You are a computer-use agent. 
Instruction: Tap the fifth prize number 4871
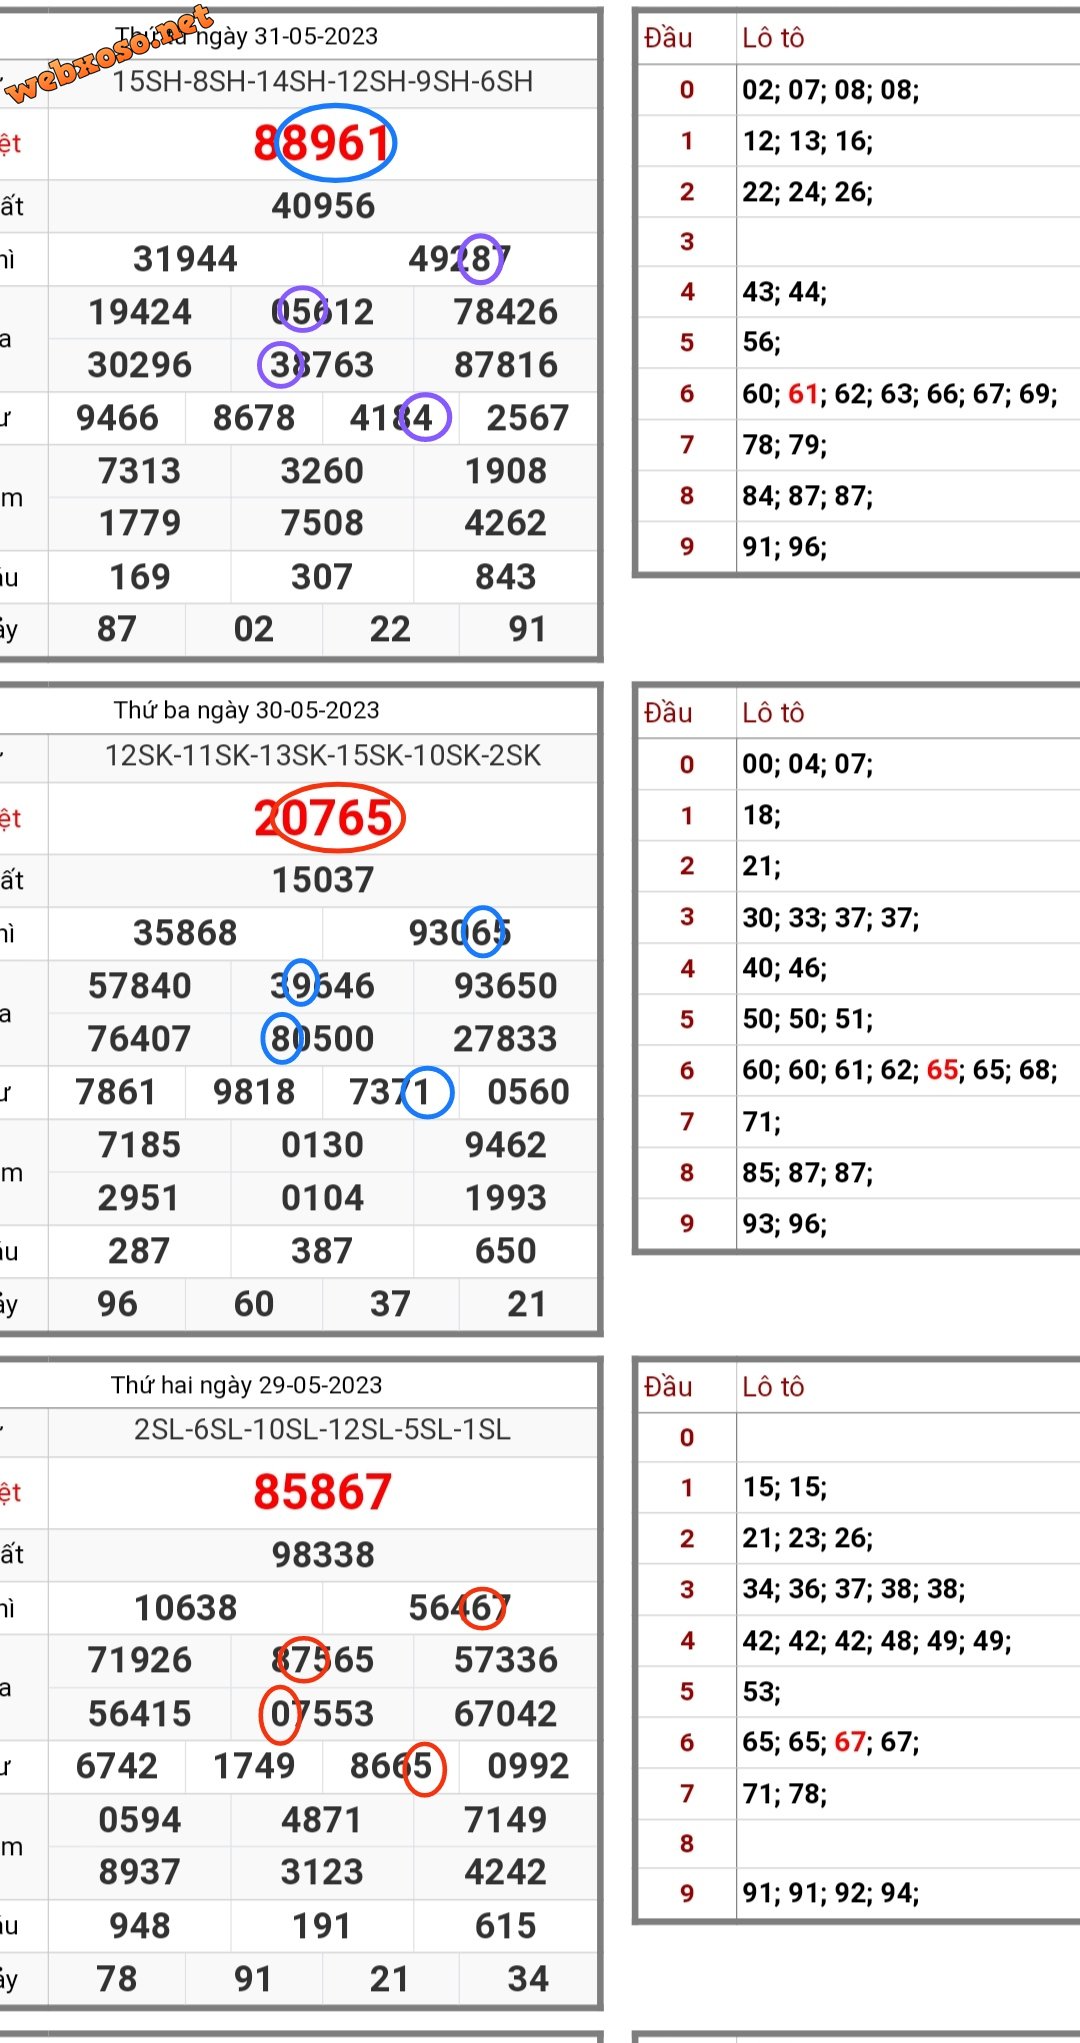[322, 1820]
